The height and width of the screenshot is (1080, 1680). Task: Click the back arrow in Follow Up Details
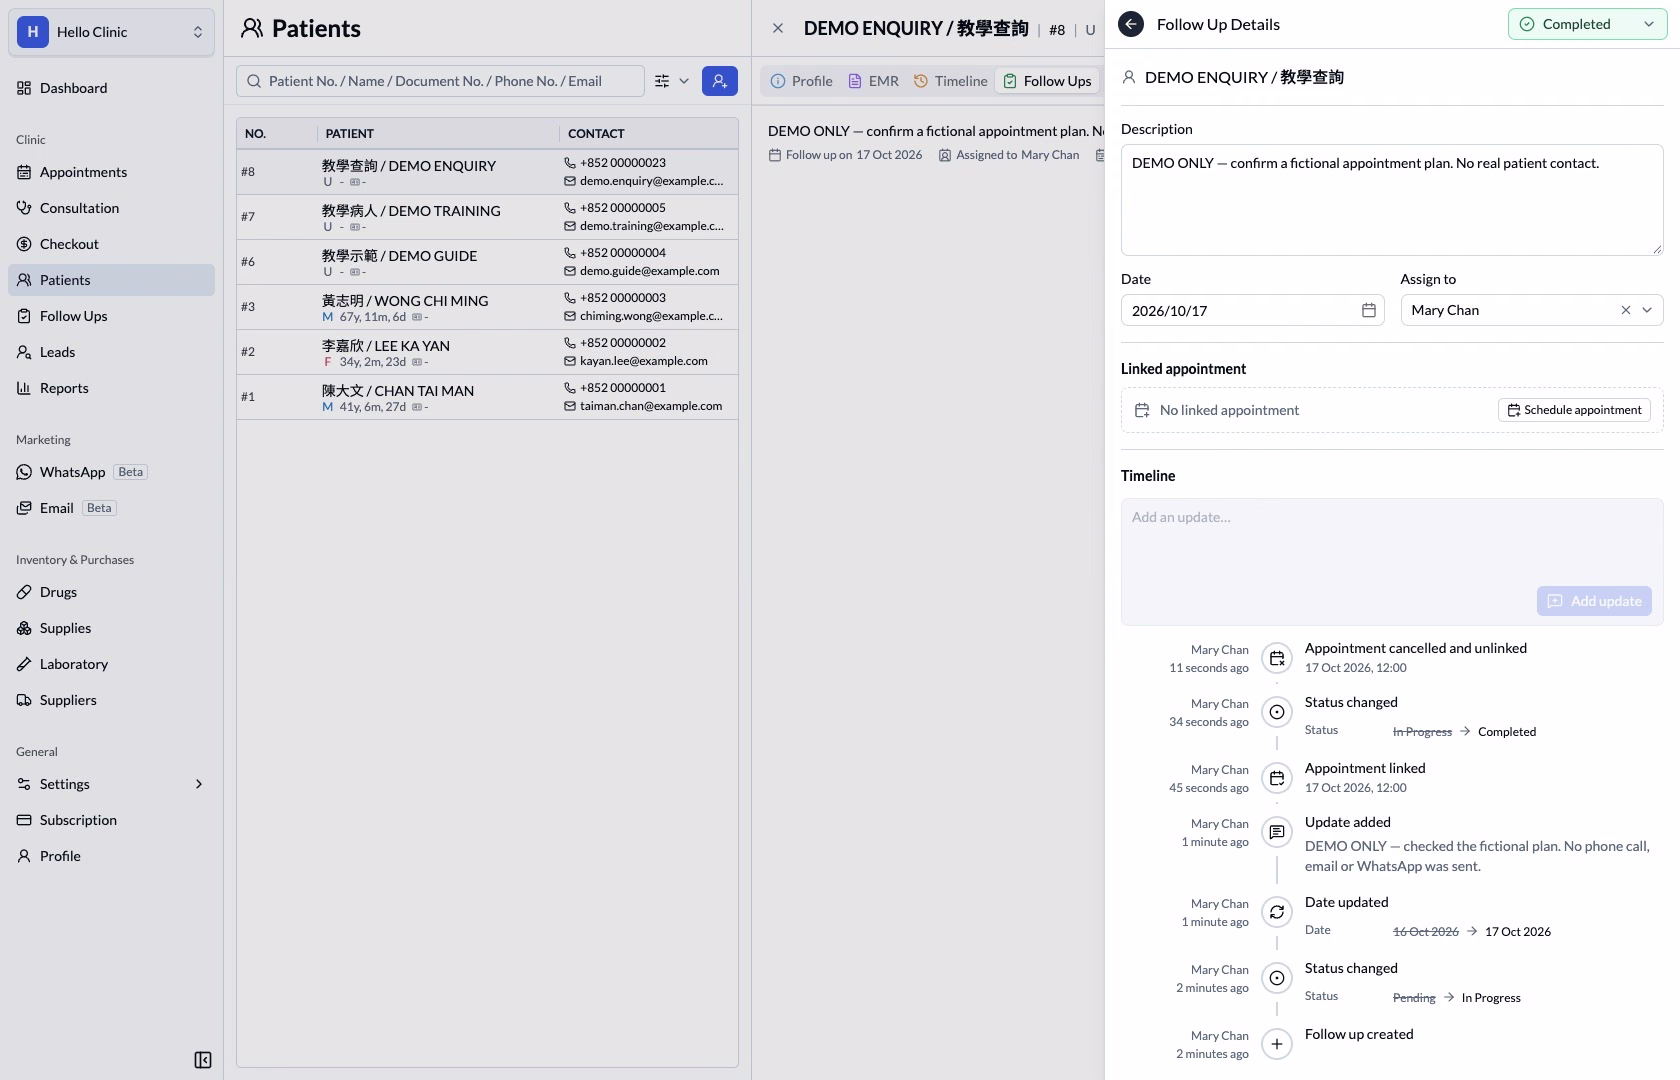pos(1131,25)
